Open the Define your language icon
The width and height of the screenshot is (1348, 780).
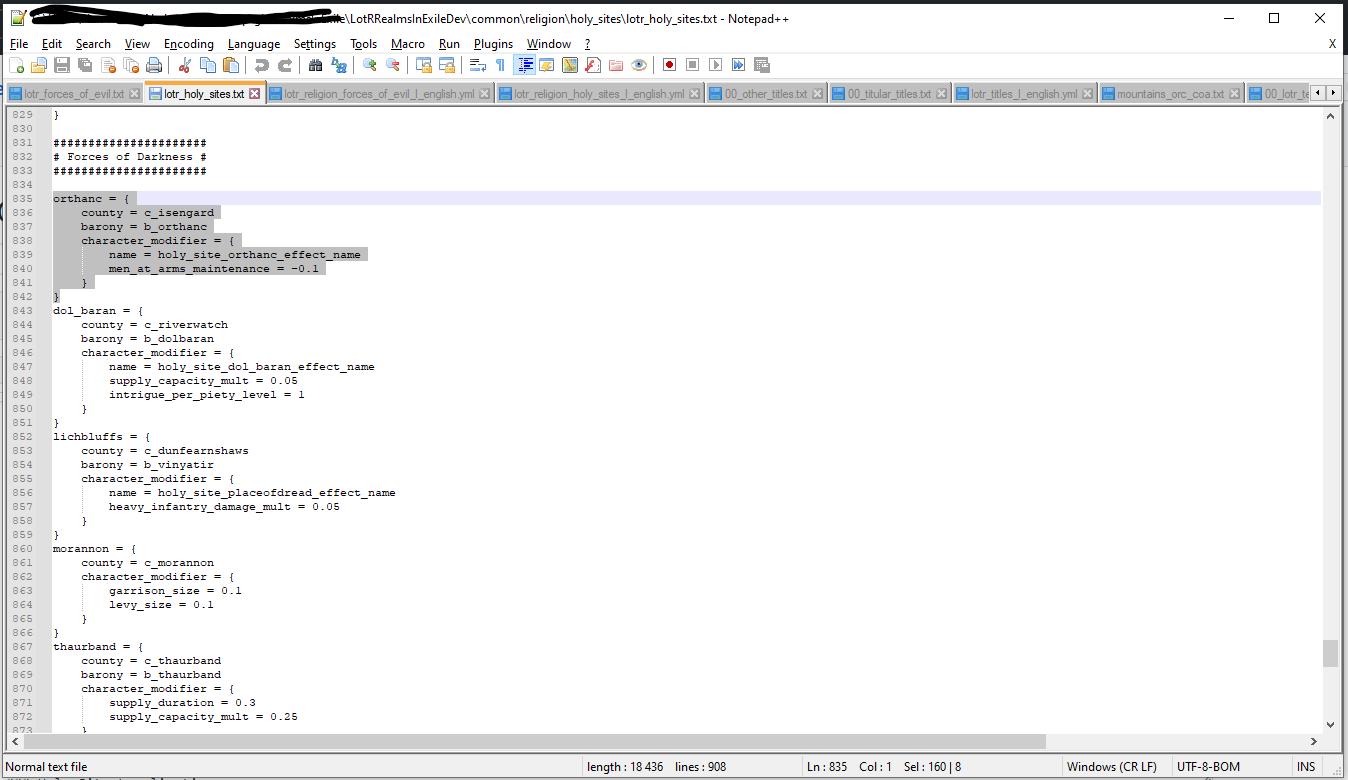coord(547,65)
